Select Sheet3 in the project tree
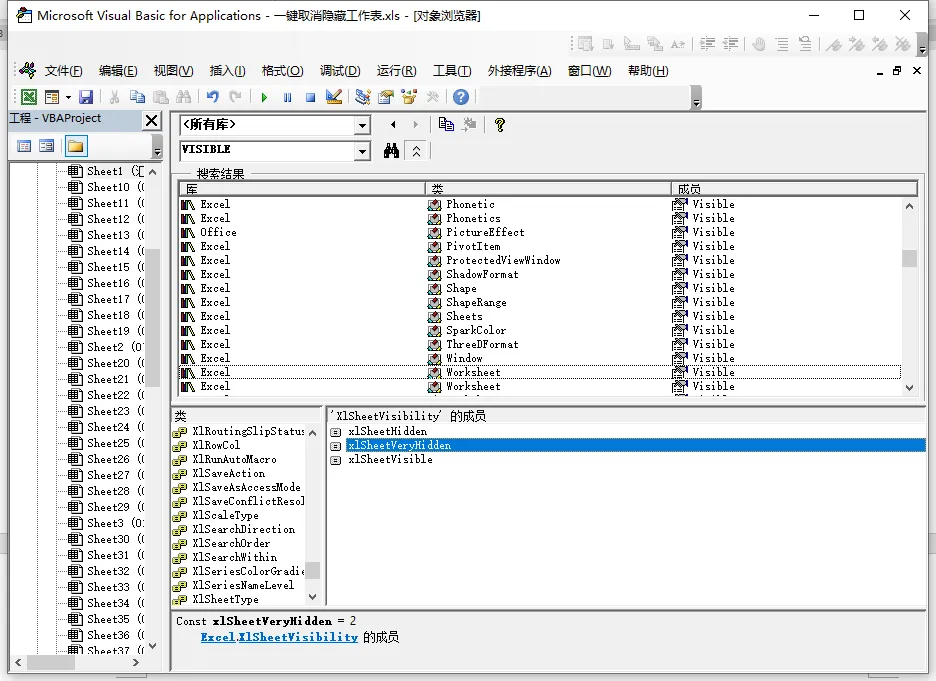936x681 pixels. pos(105,523)
